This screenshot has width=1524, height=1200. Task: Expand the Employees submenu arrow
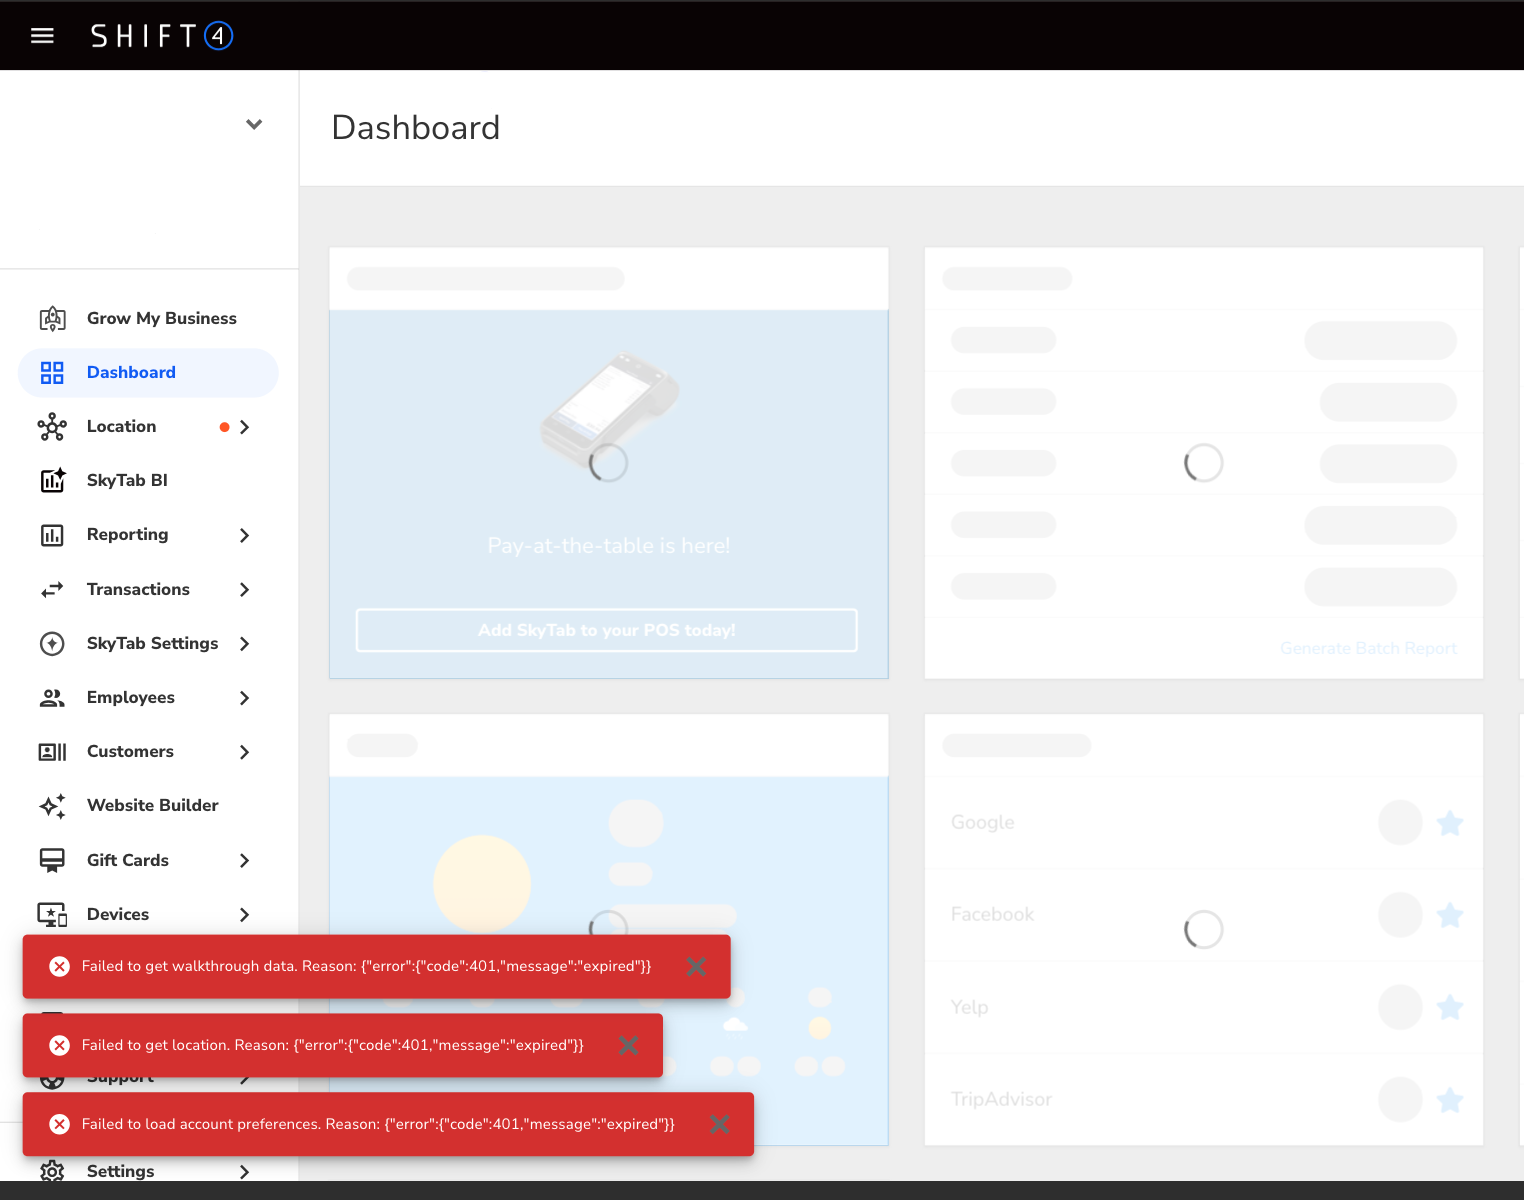click(x=245, y=698)
